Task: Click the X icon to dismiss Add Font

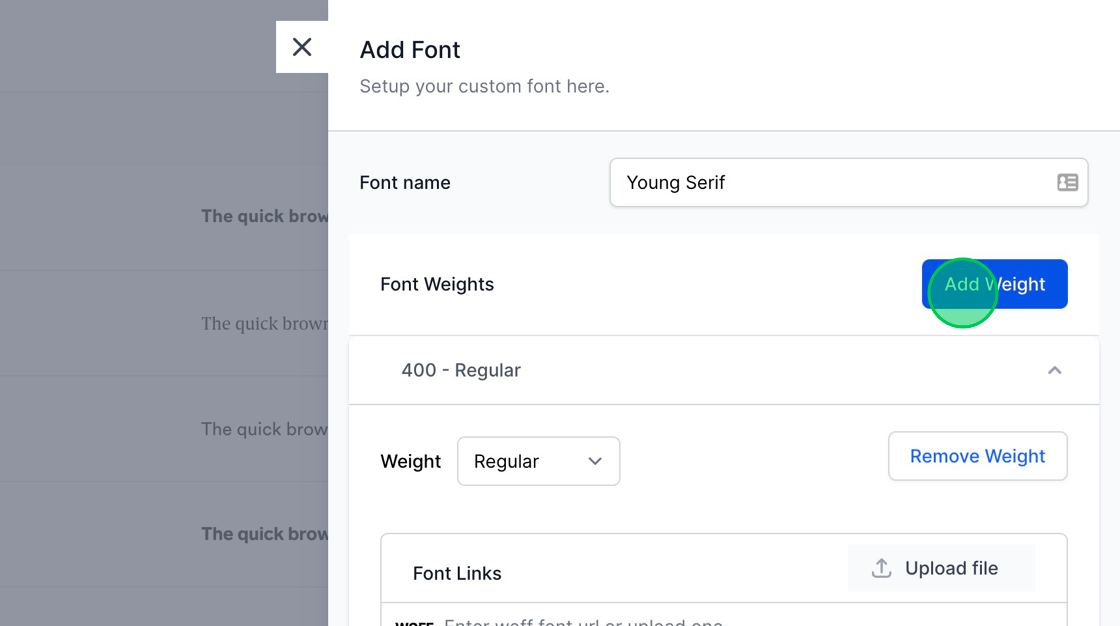Action: [302, 46]
